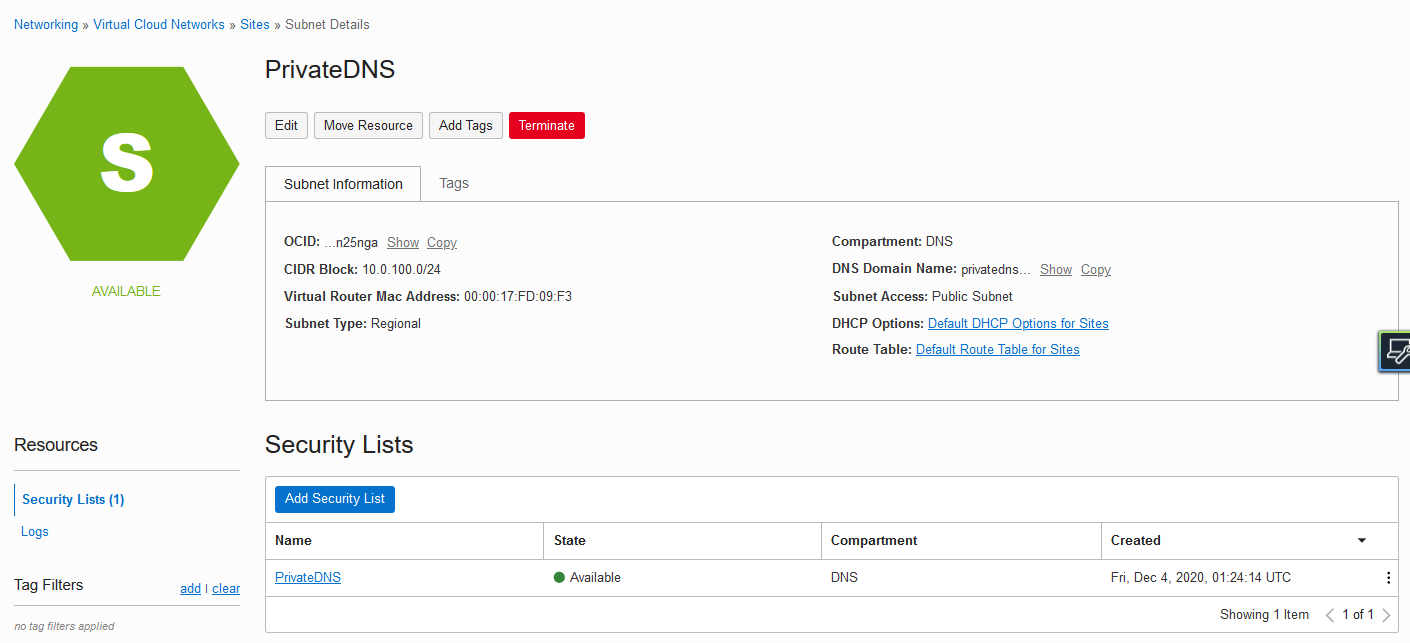The width and height of the screenshot is (1410, 643).
Task: Open Default DHCP Options for Sites
Action: 1018,323
